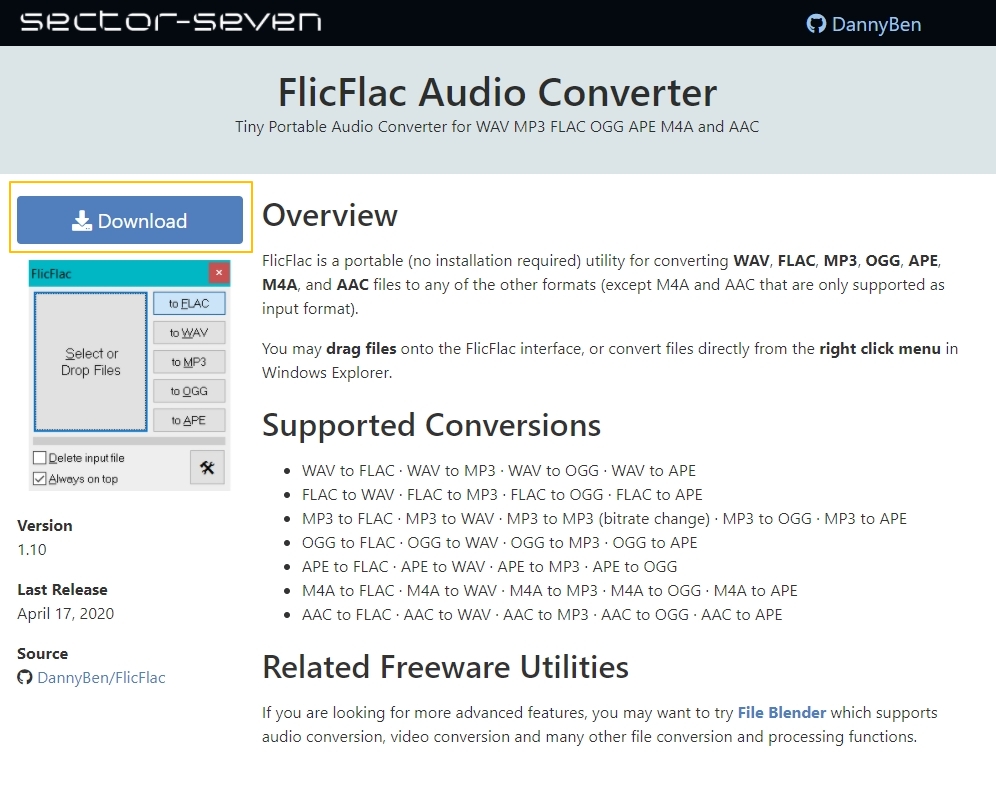Click the 'Overview' heading

tap(330, 215)
